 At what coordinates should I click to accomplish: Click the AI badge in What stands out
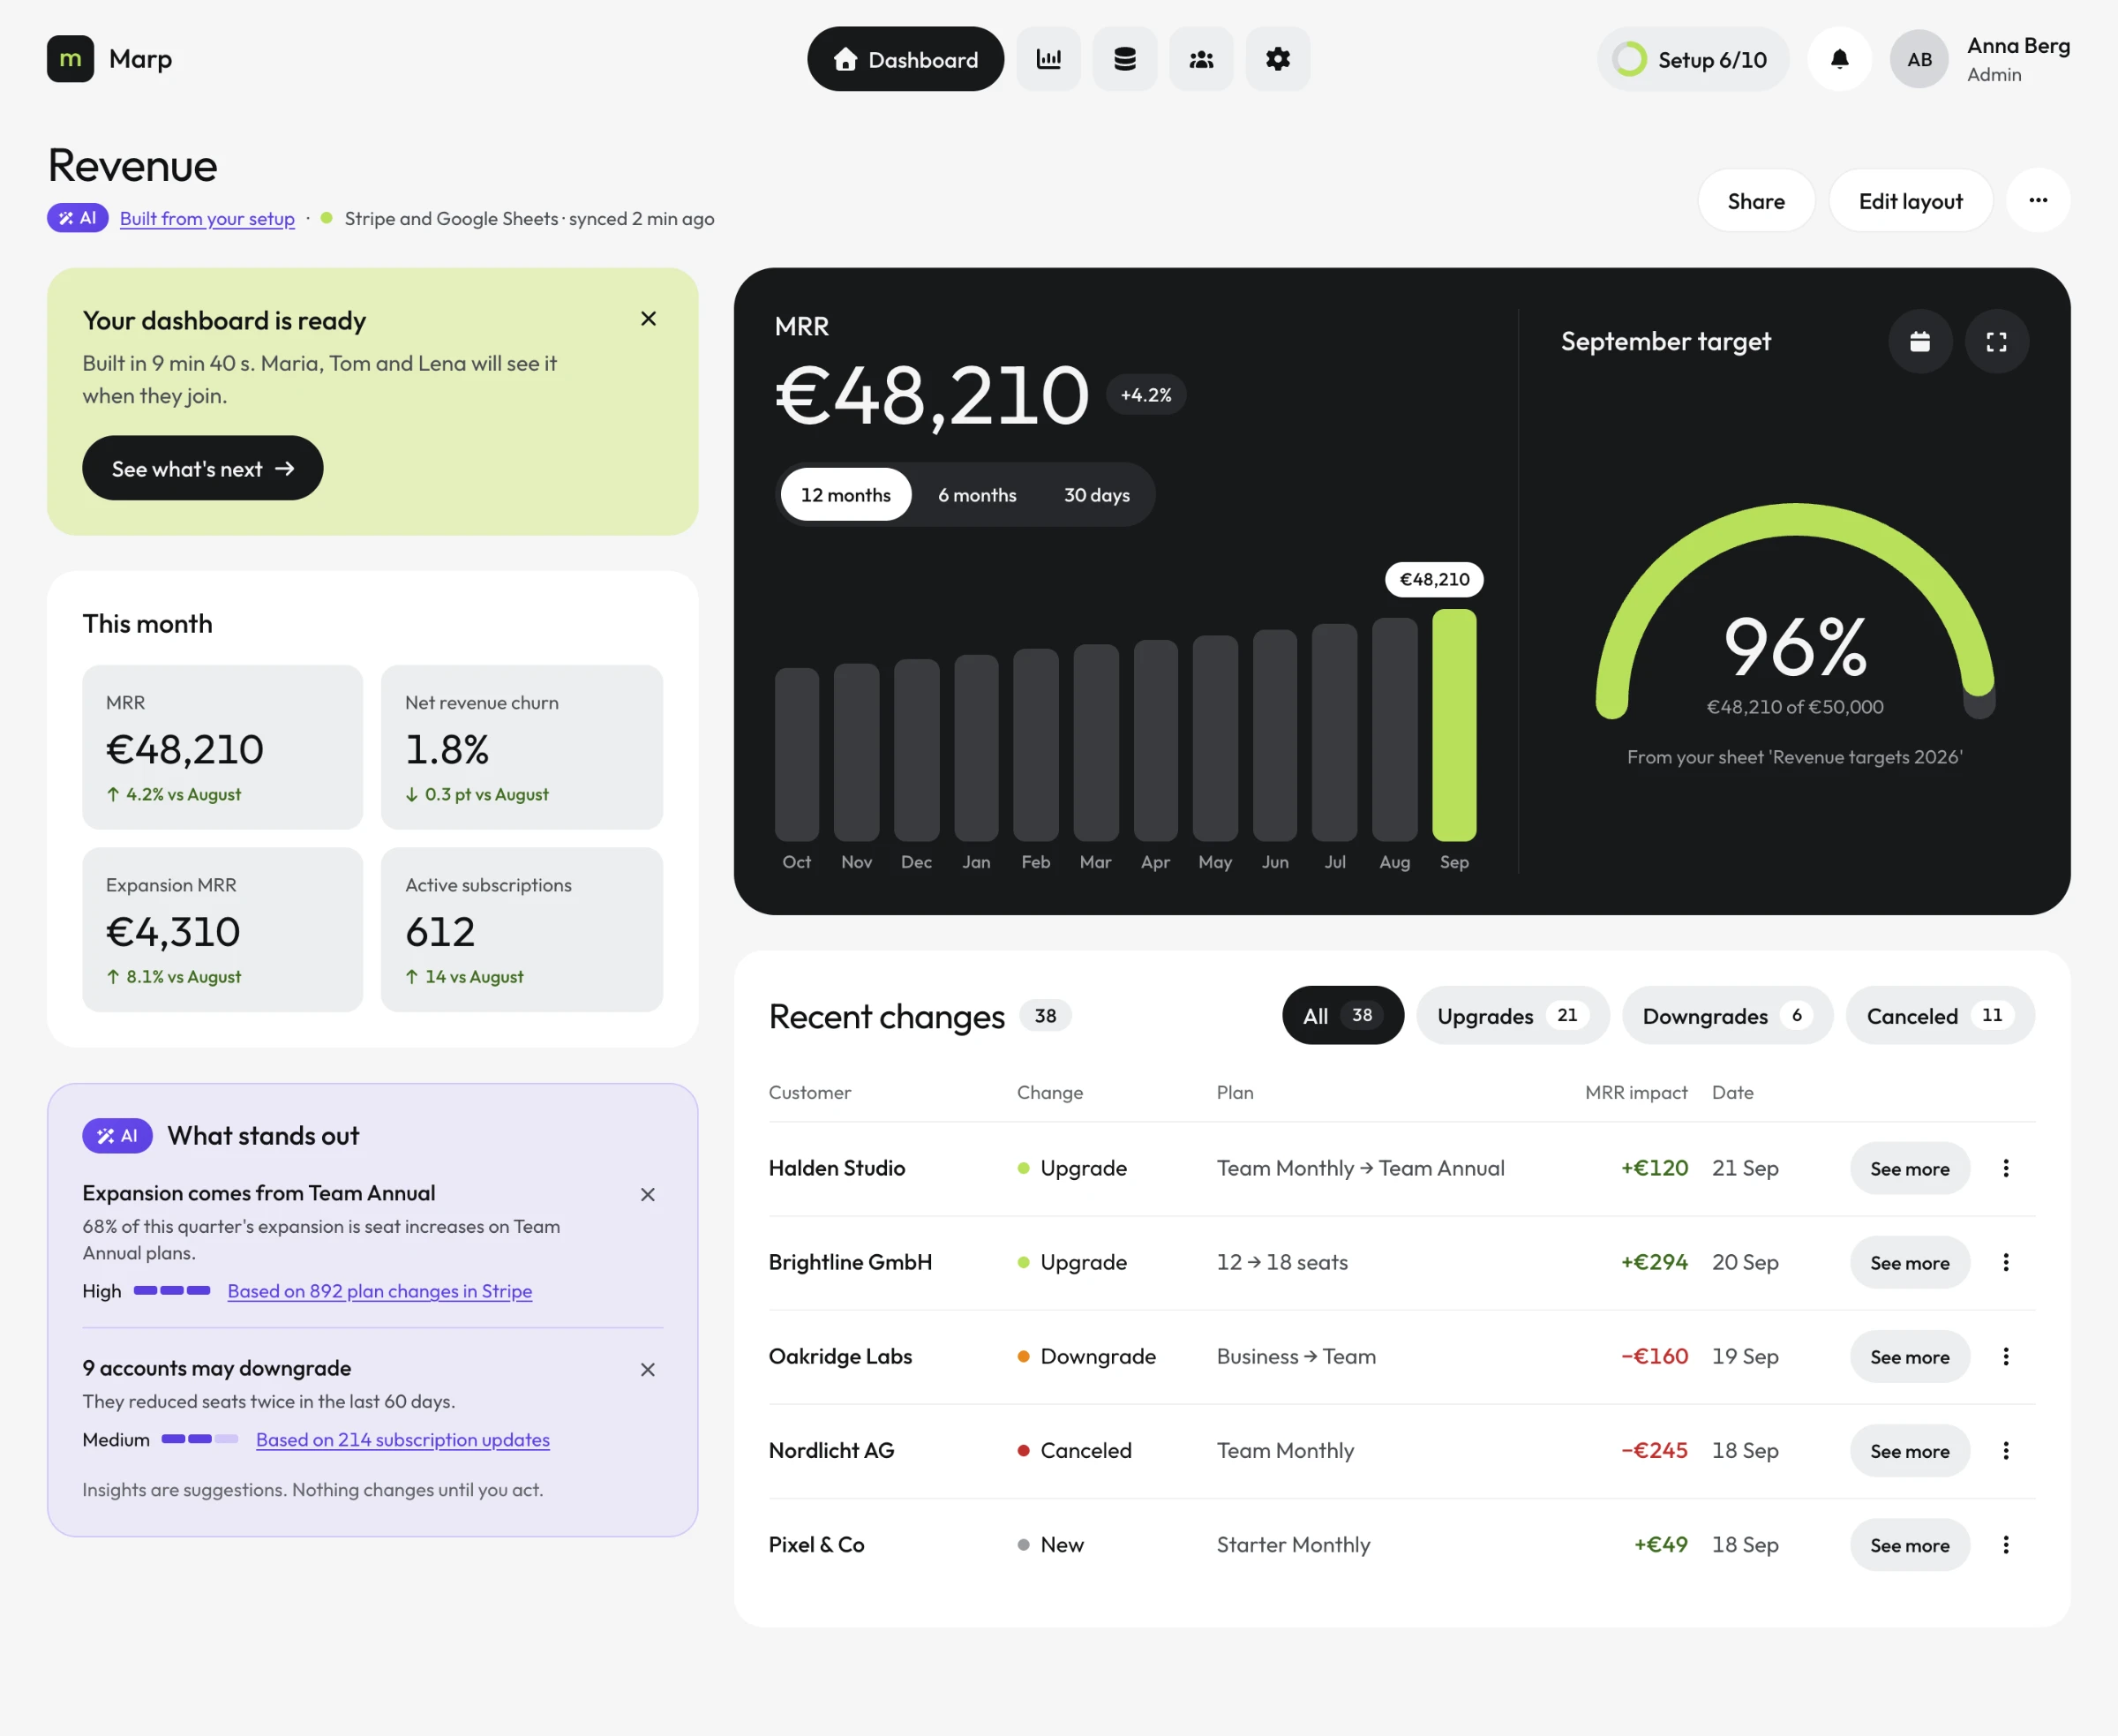point(117,1136)
